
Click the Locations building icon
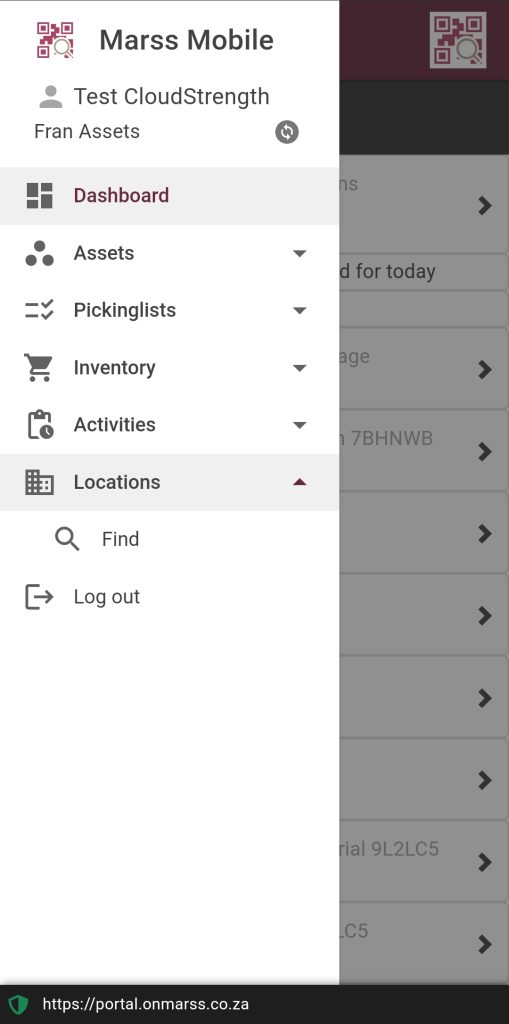point(39,482)
